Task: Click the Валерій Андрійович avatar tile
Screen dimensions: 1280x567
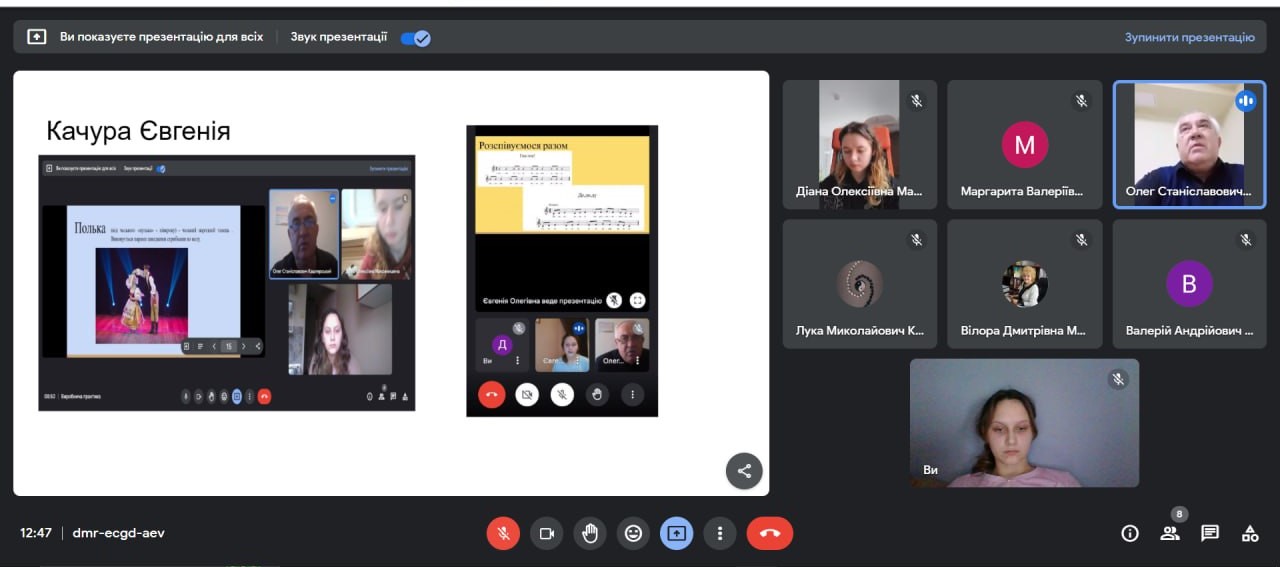Action: click(x=1189, y=284)
